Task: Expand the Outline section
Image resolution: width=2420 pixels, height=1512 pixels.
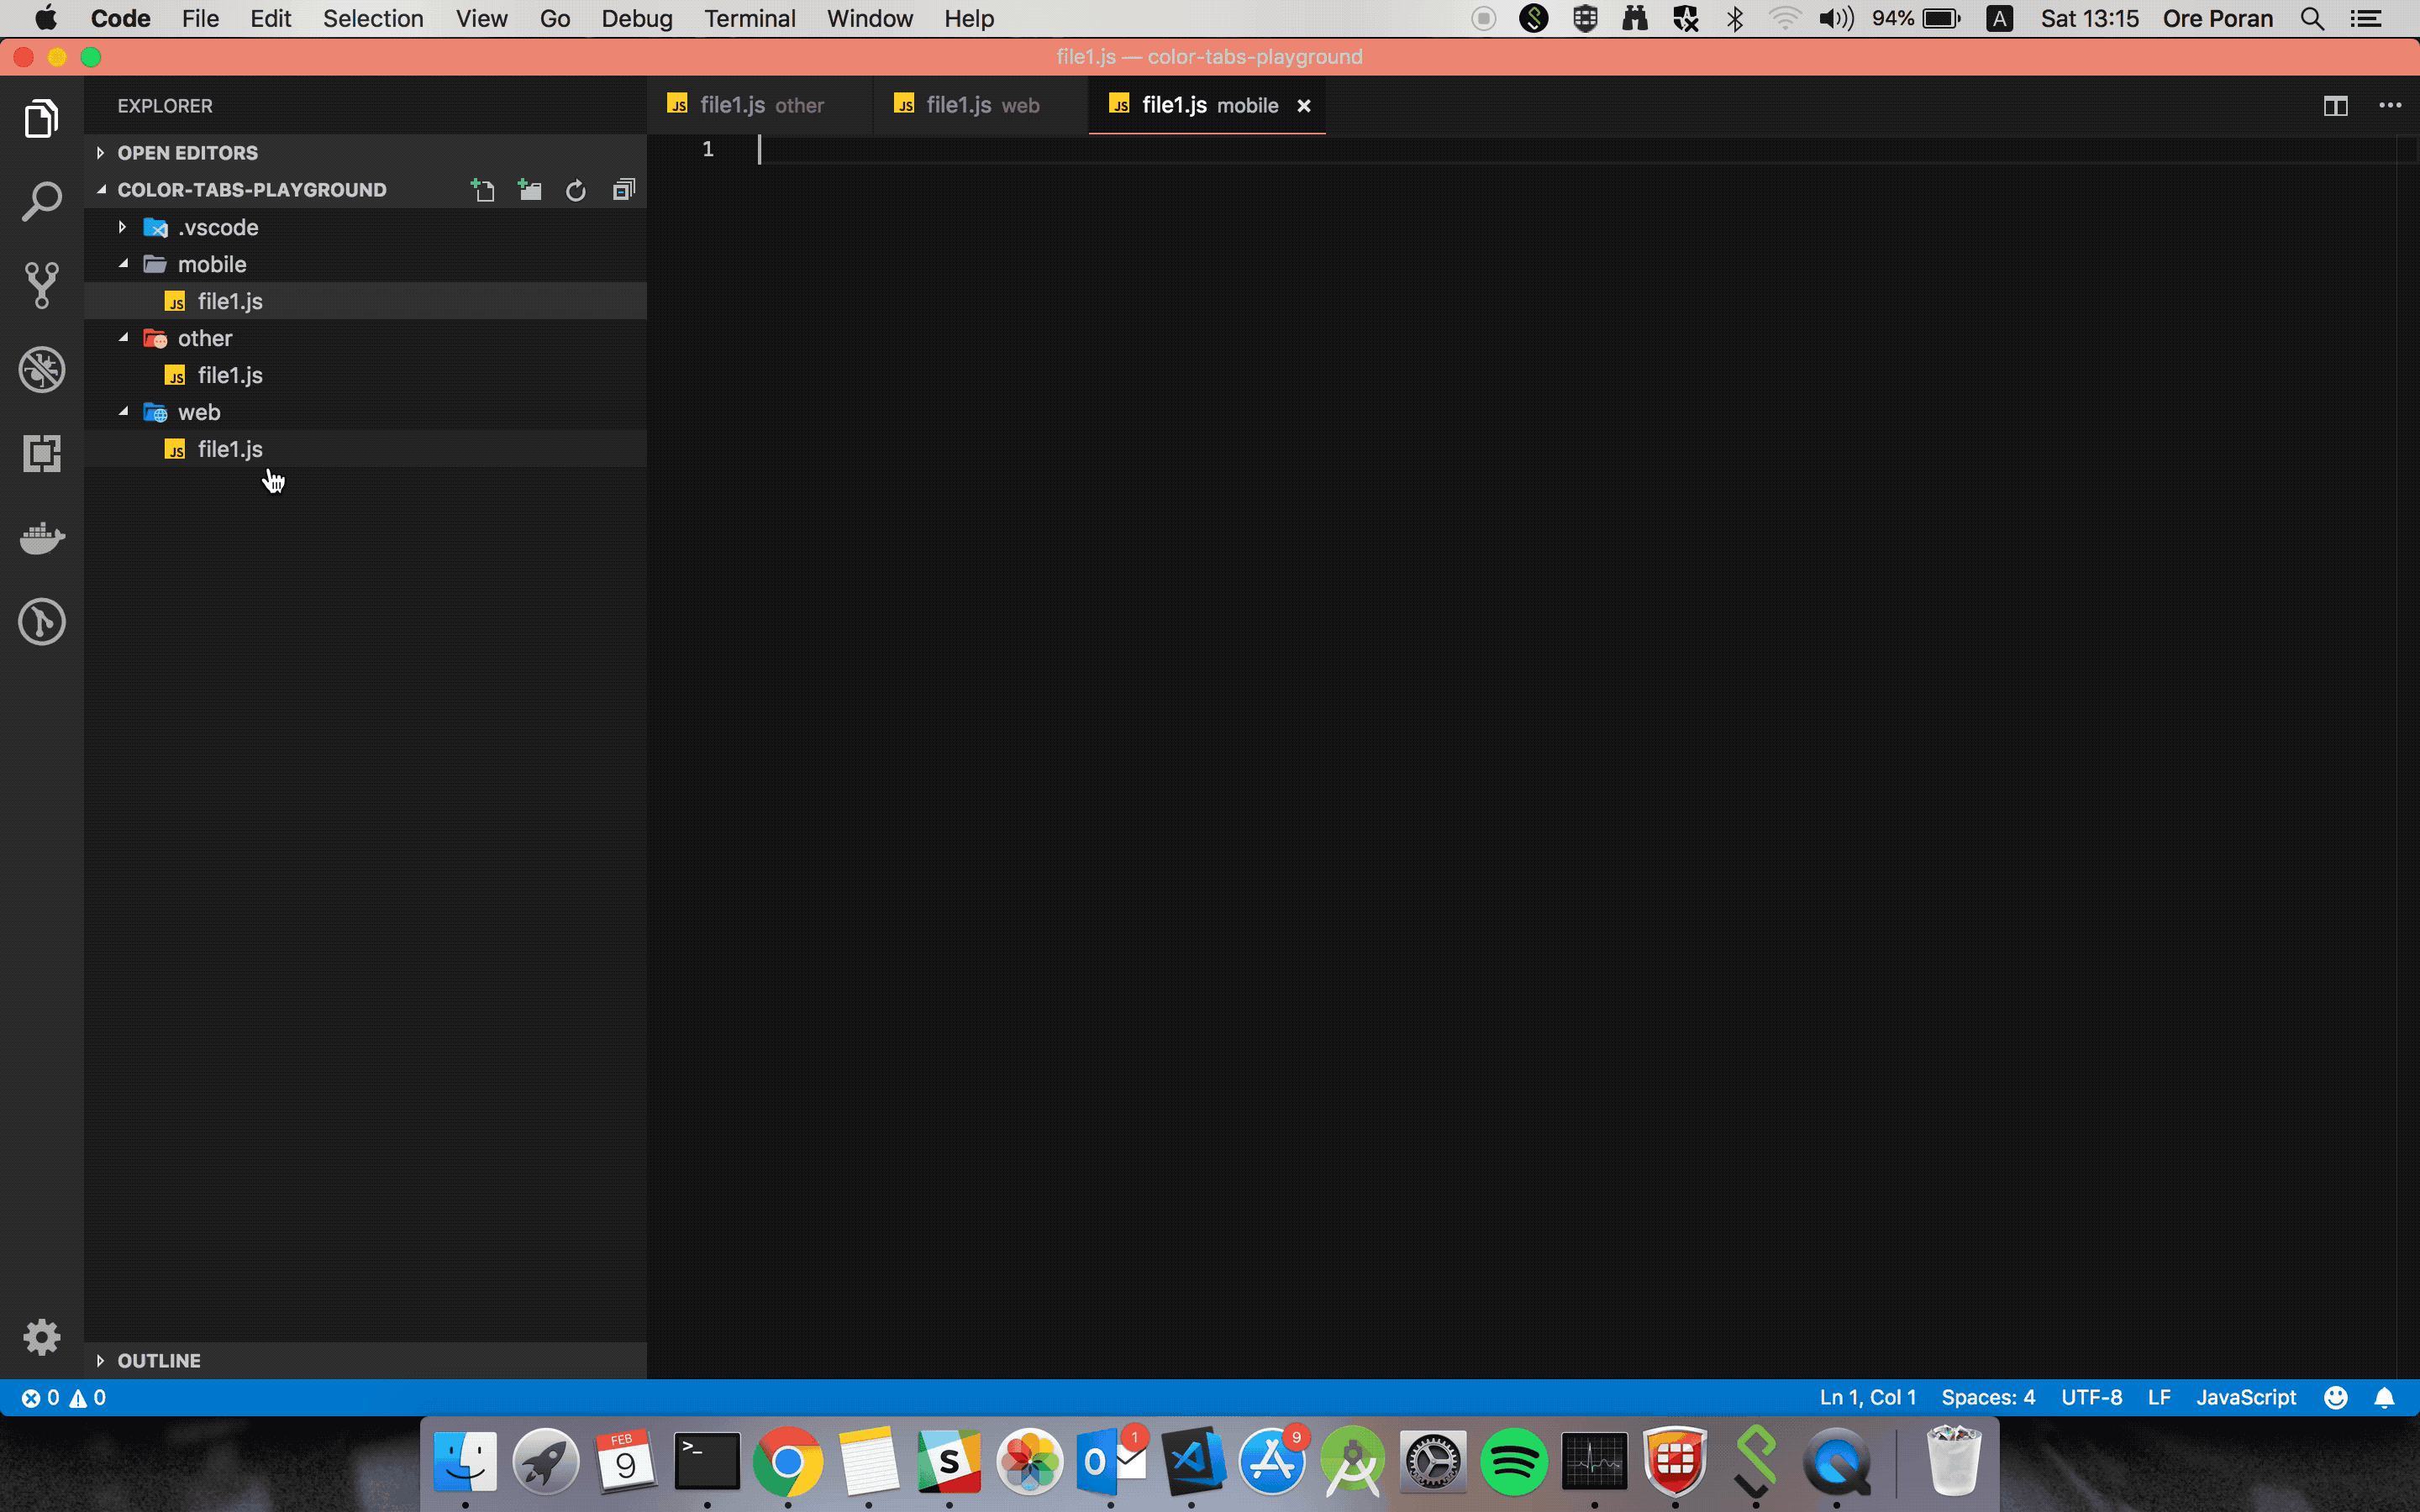Action: (158, 1360)
